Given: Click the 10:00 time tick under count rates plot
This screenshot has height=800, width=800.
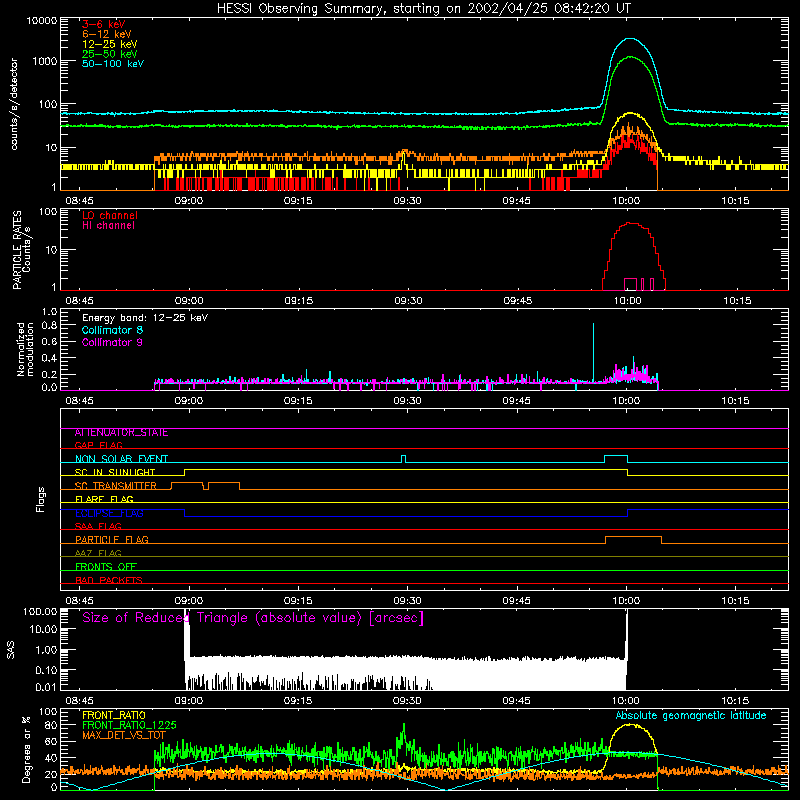Looking at the screenshot, I should click(626, 201).
